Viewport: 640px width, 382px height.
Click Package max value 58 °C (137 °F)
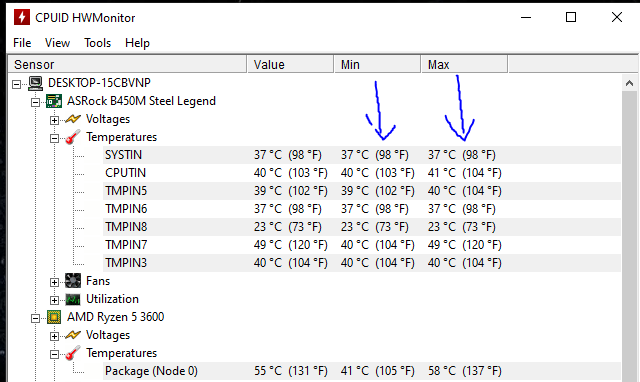[464, 371]
